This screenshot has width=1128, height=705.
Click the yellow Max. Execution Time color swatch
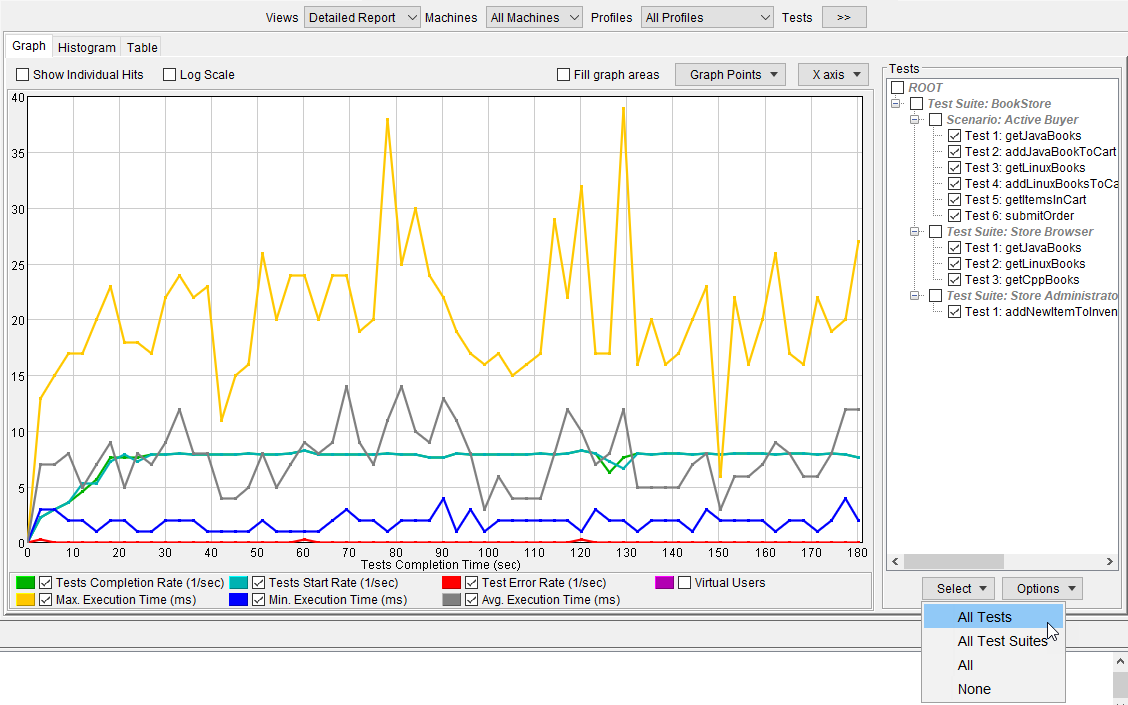25,599
